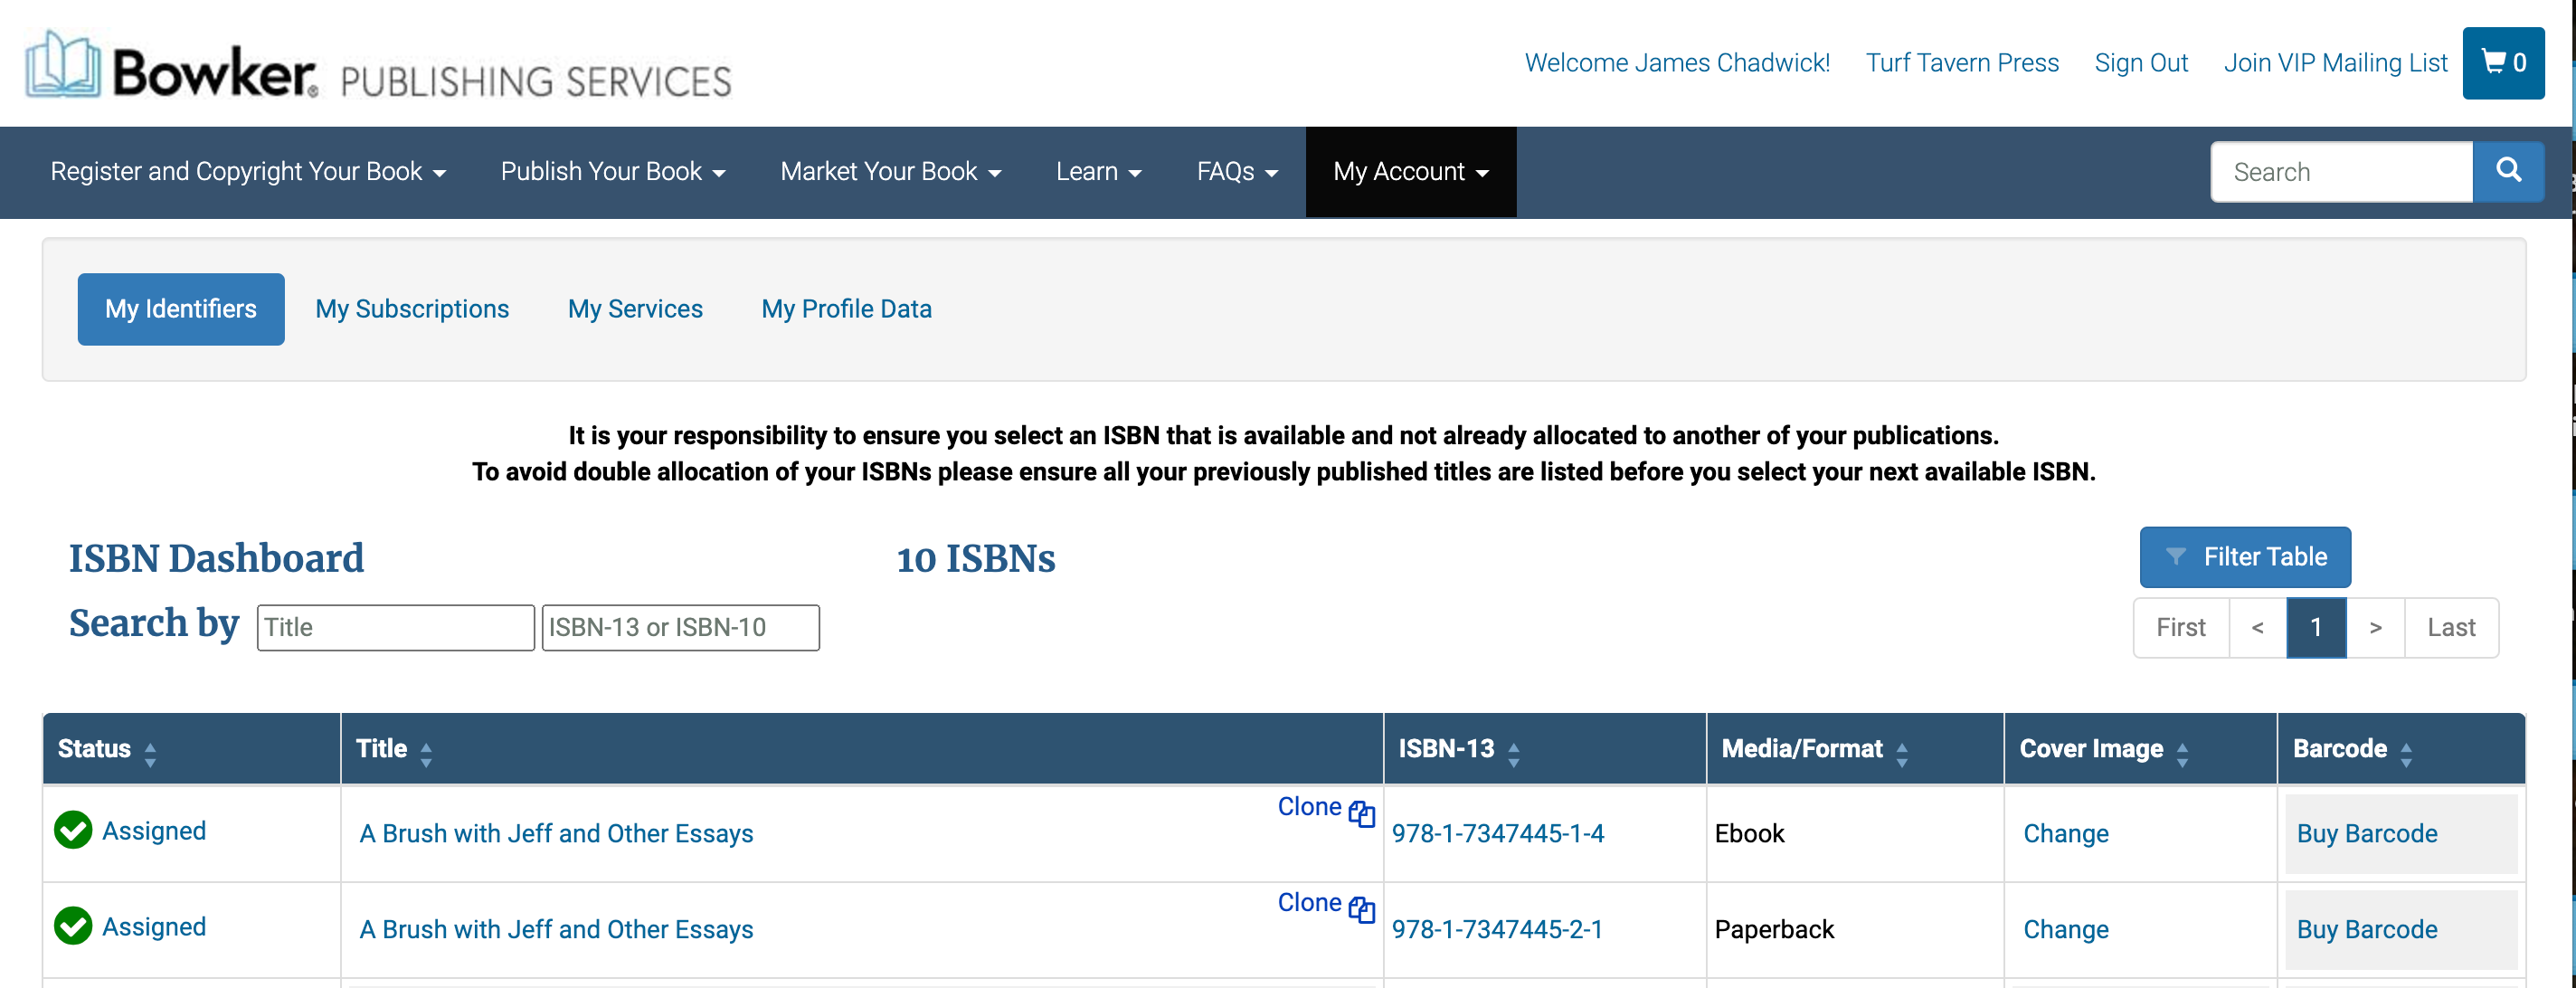Click clone icon for the Ebook row

(x=1361, y=813)
